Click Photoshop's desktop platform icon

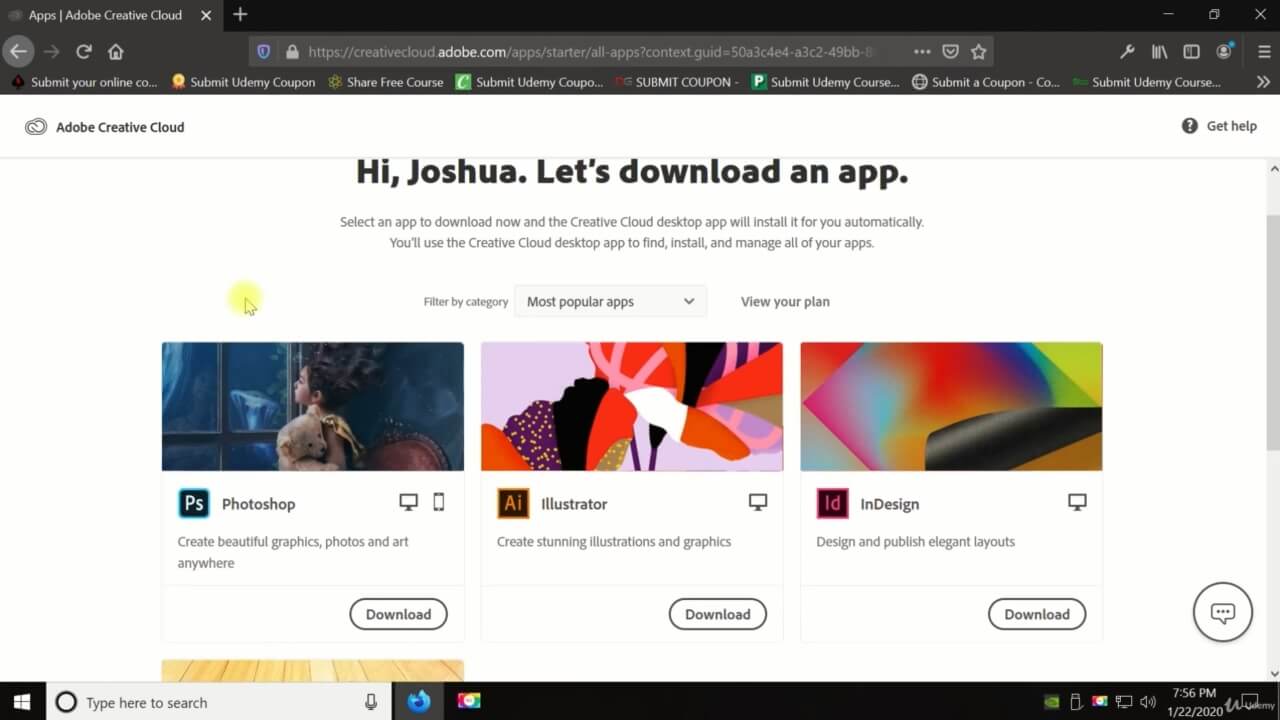408,503
